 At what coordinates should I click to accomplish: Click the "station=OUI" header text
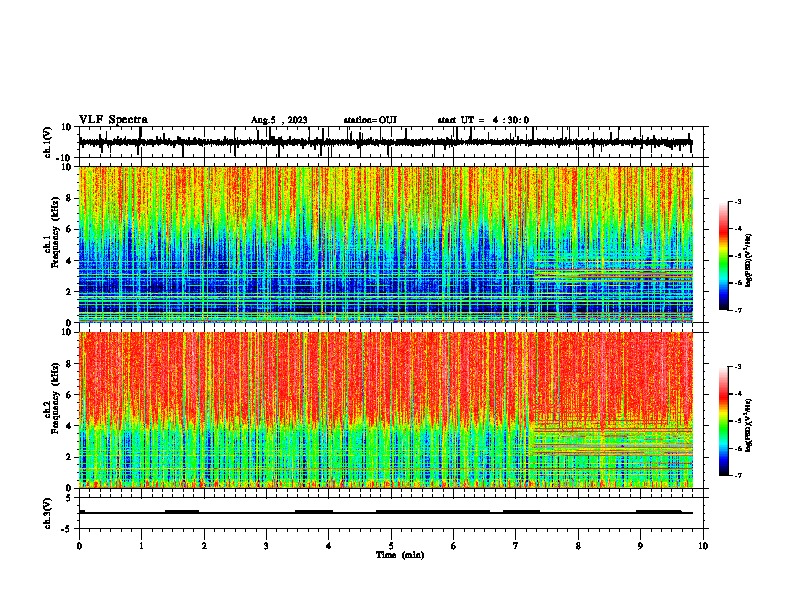pos(370,120)
